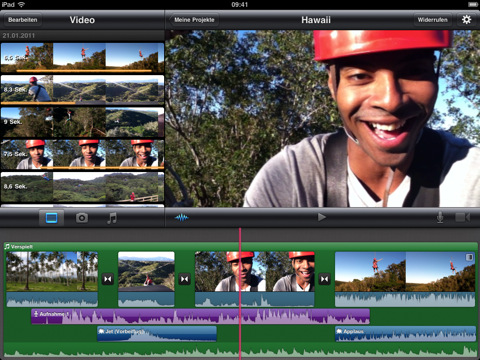The width and height of the screenshot is (480, 360).
Task: Click the Wi-Fi icon in status bar
Action: pyautogui.click(x=21, y=4)
